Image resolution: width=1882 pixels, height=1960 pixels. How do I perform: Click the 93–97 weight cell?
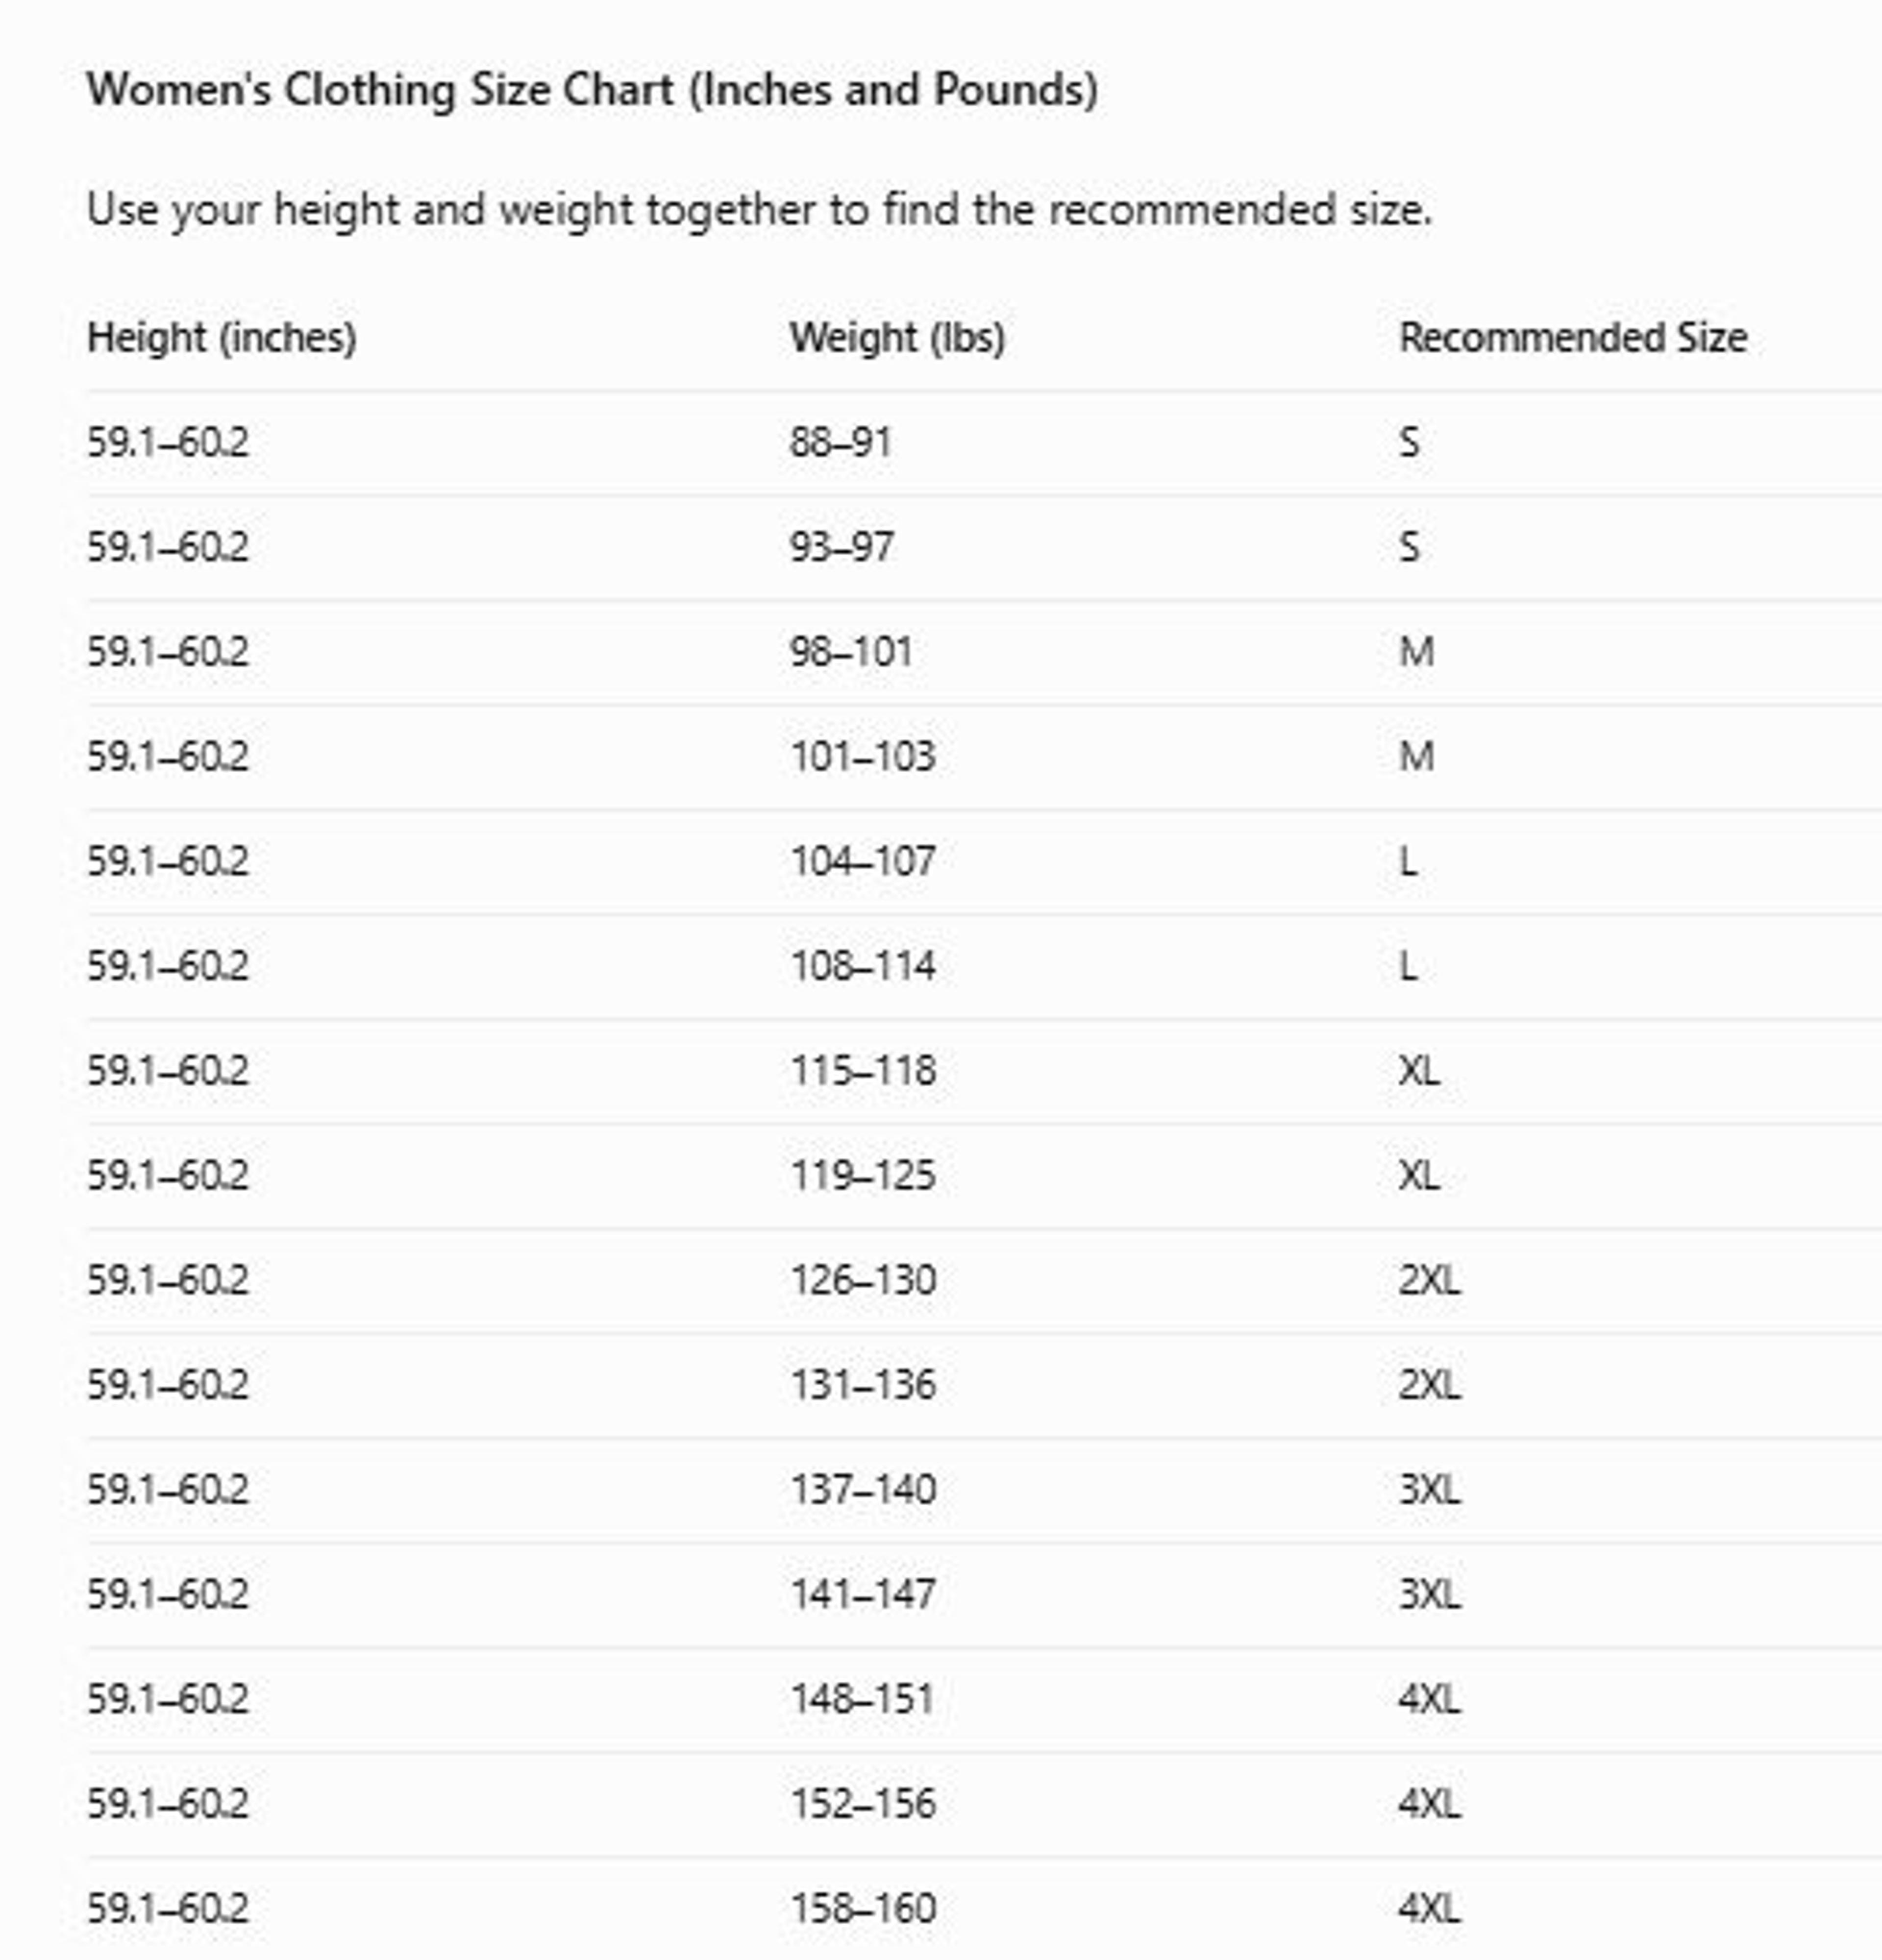click(x=841, y=548)
